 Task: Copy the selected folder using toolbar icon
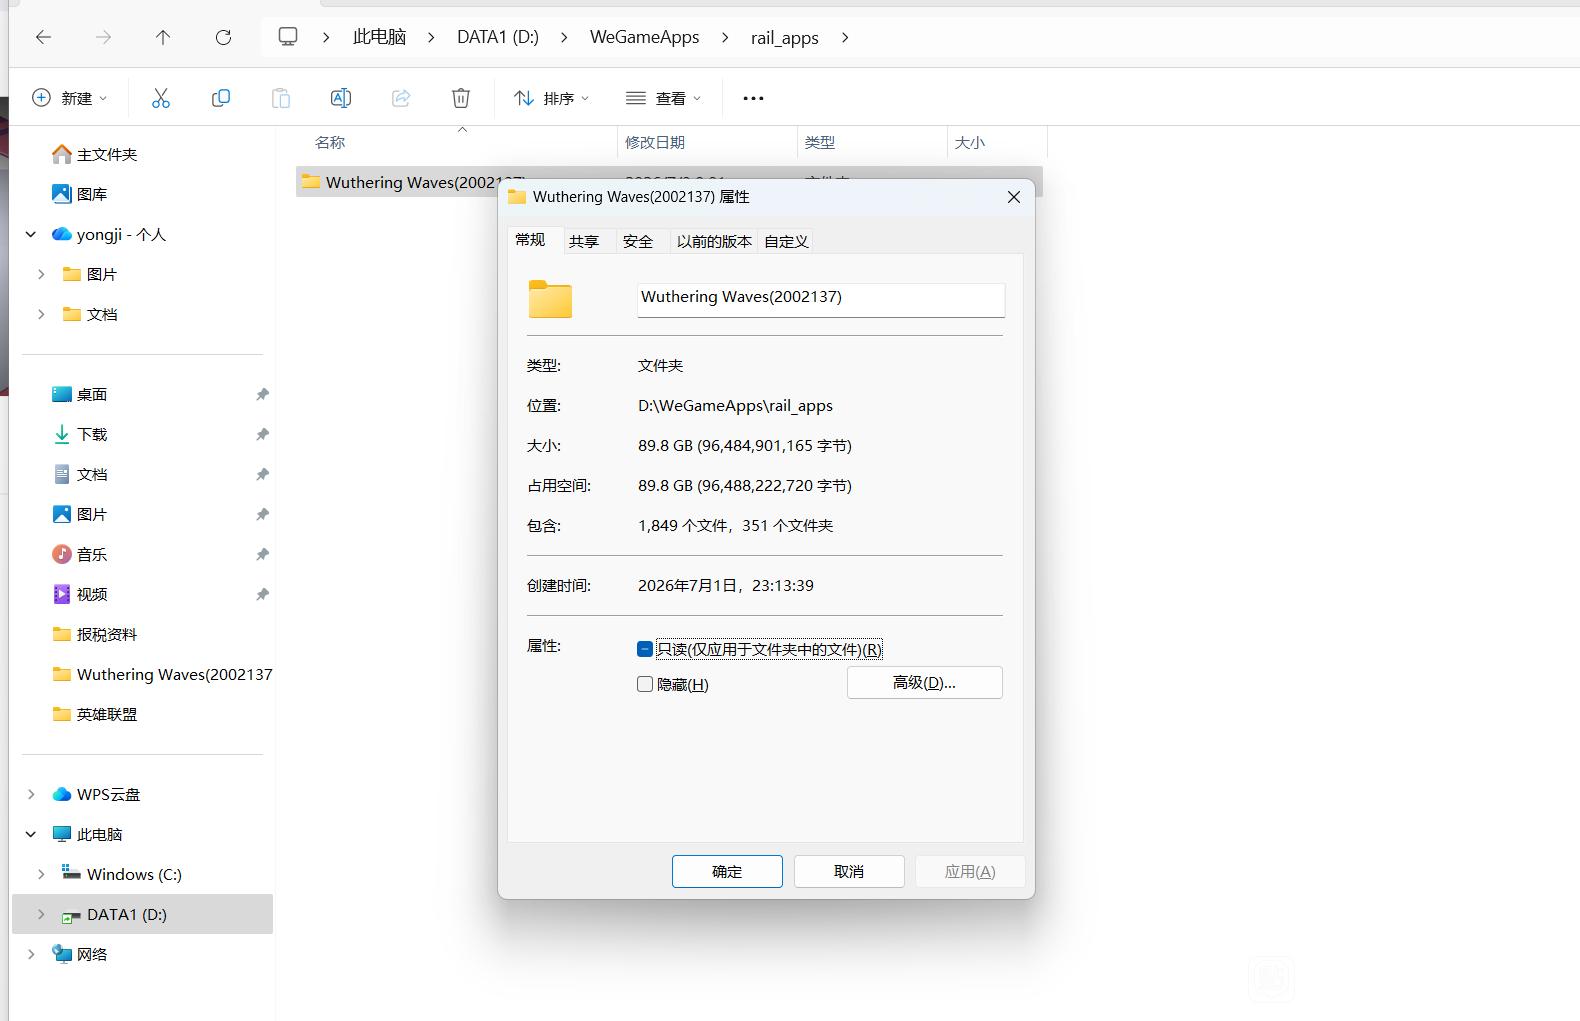pyautogui.click(x=221, y=98)
